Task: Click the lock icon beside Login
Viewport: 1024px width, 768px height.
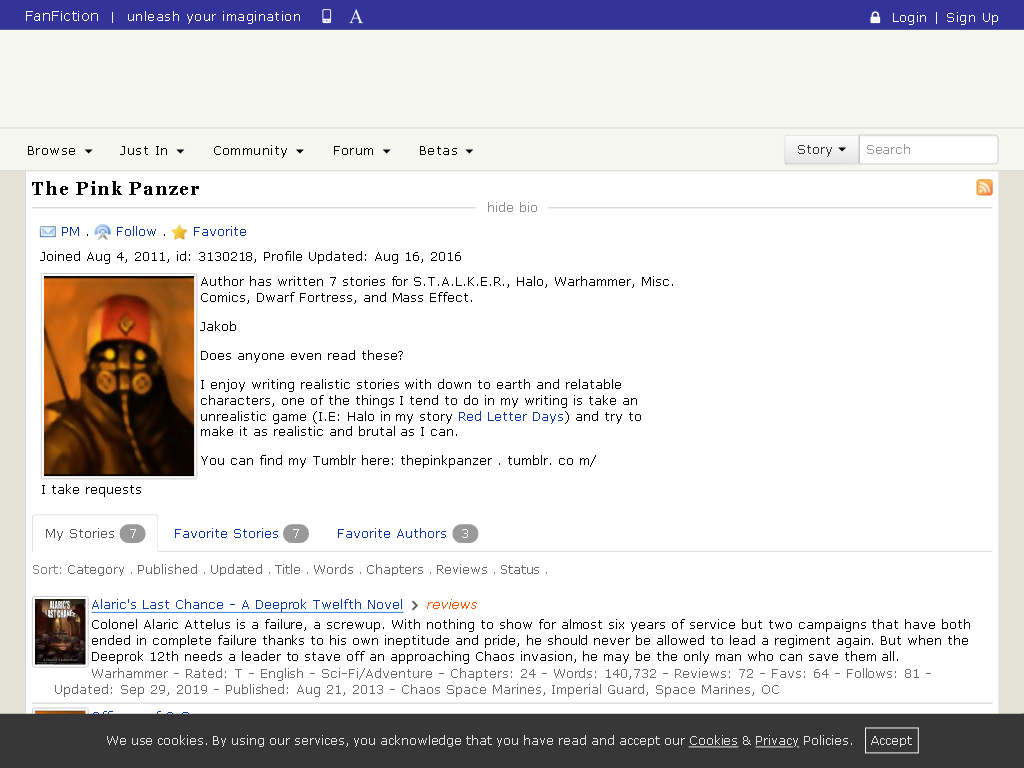Action: point(875,18)
